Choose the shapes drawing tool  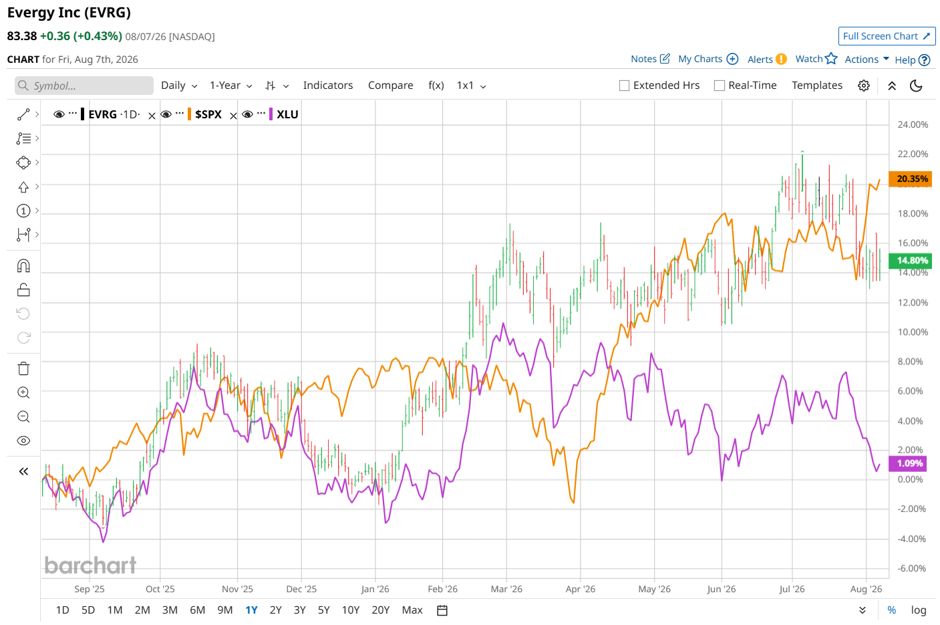point(23,162)
